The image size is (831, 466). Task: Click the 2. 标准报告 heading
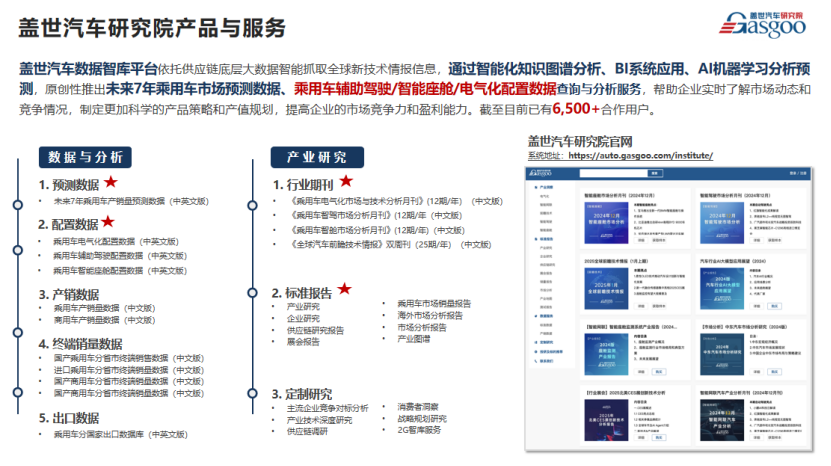(x=302, y=293)
